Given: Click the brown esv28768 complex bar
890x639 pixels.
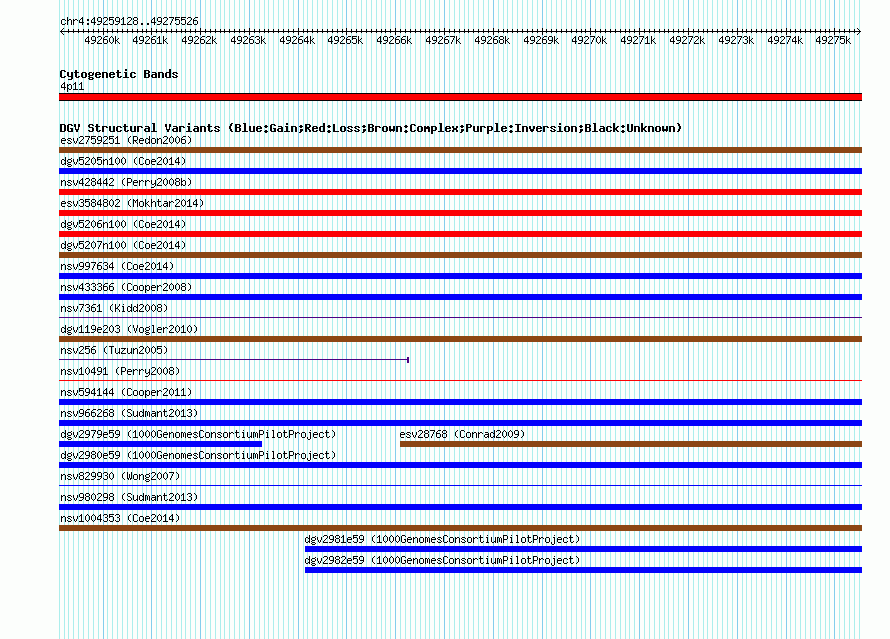Looking at the screenshot, I should click(631, 444).
